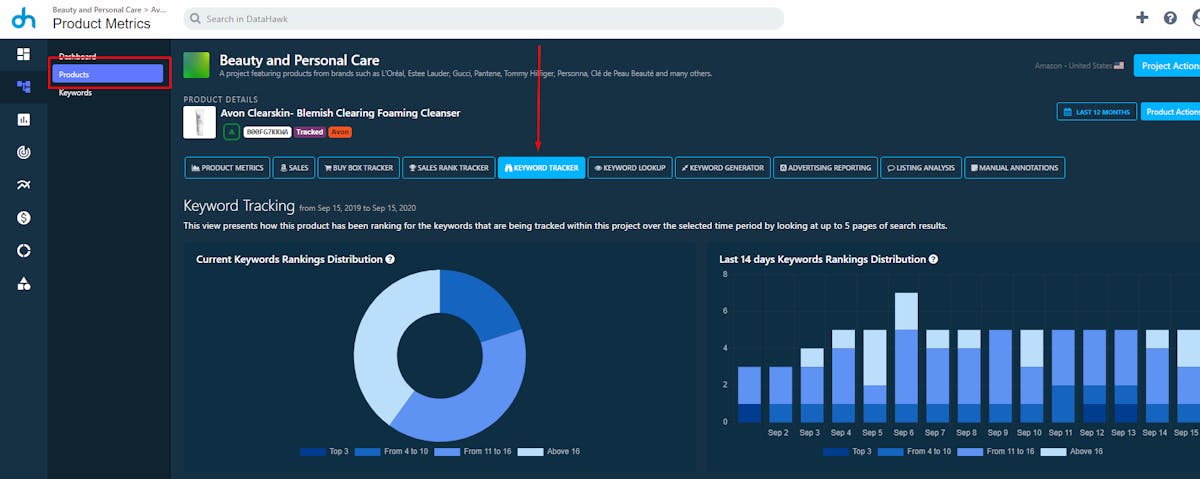Click the Sep 6 bar in chart
This screenshot has height=479, width=1200.
[906, 357]
